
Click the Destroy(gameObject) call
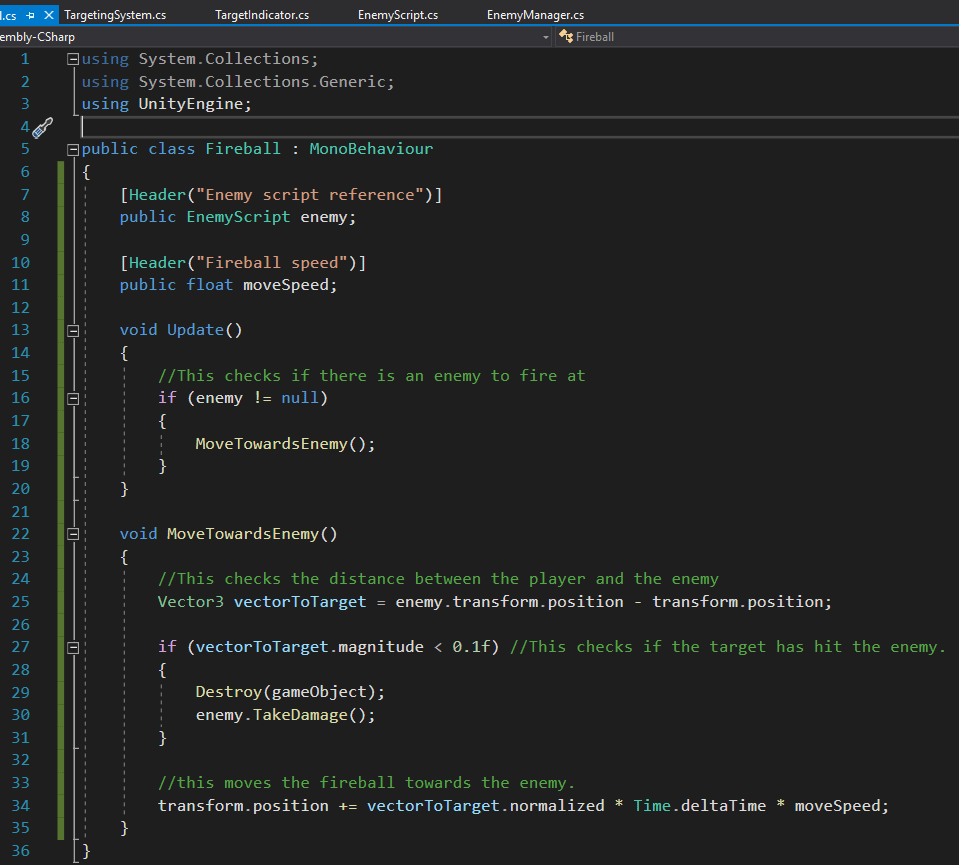click(x=289, y=692)
